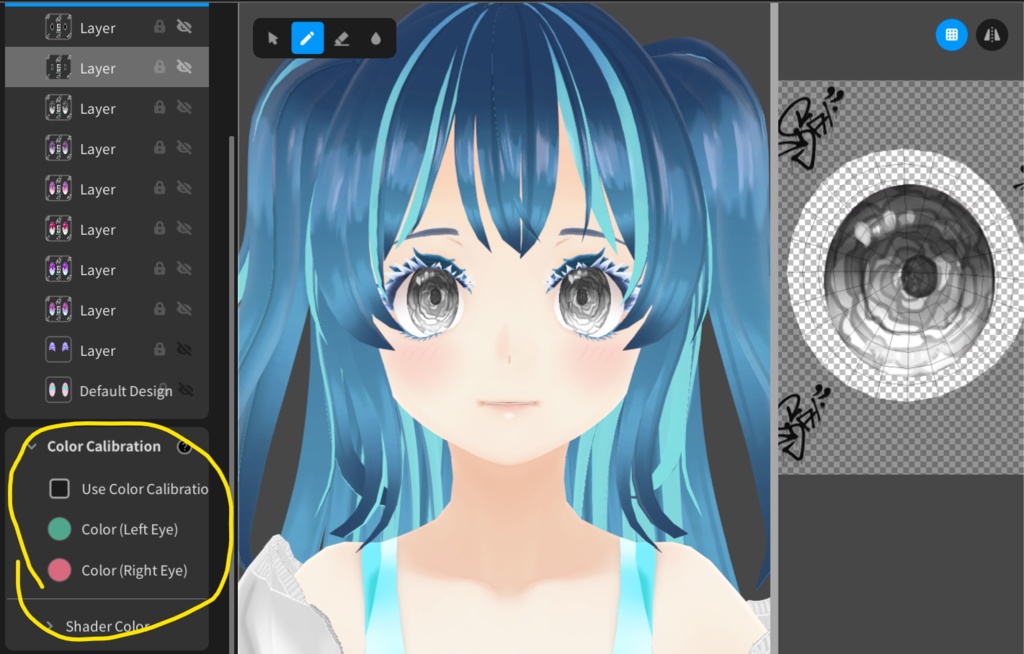Click the lock icon on the top layer

(160, 27)
